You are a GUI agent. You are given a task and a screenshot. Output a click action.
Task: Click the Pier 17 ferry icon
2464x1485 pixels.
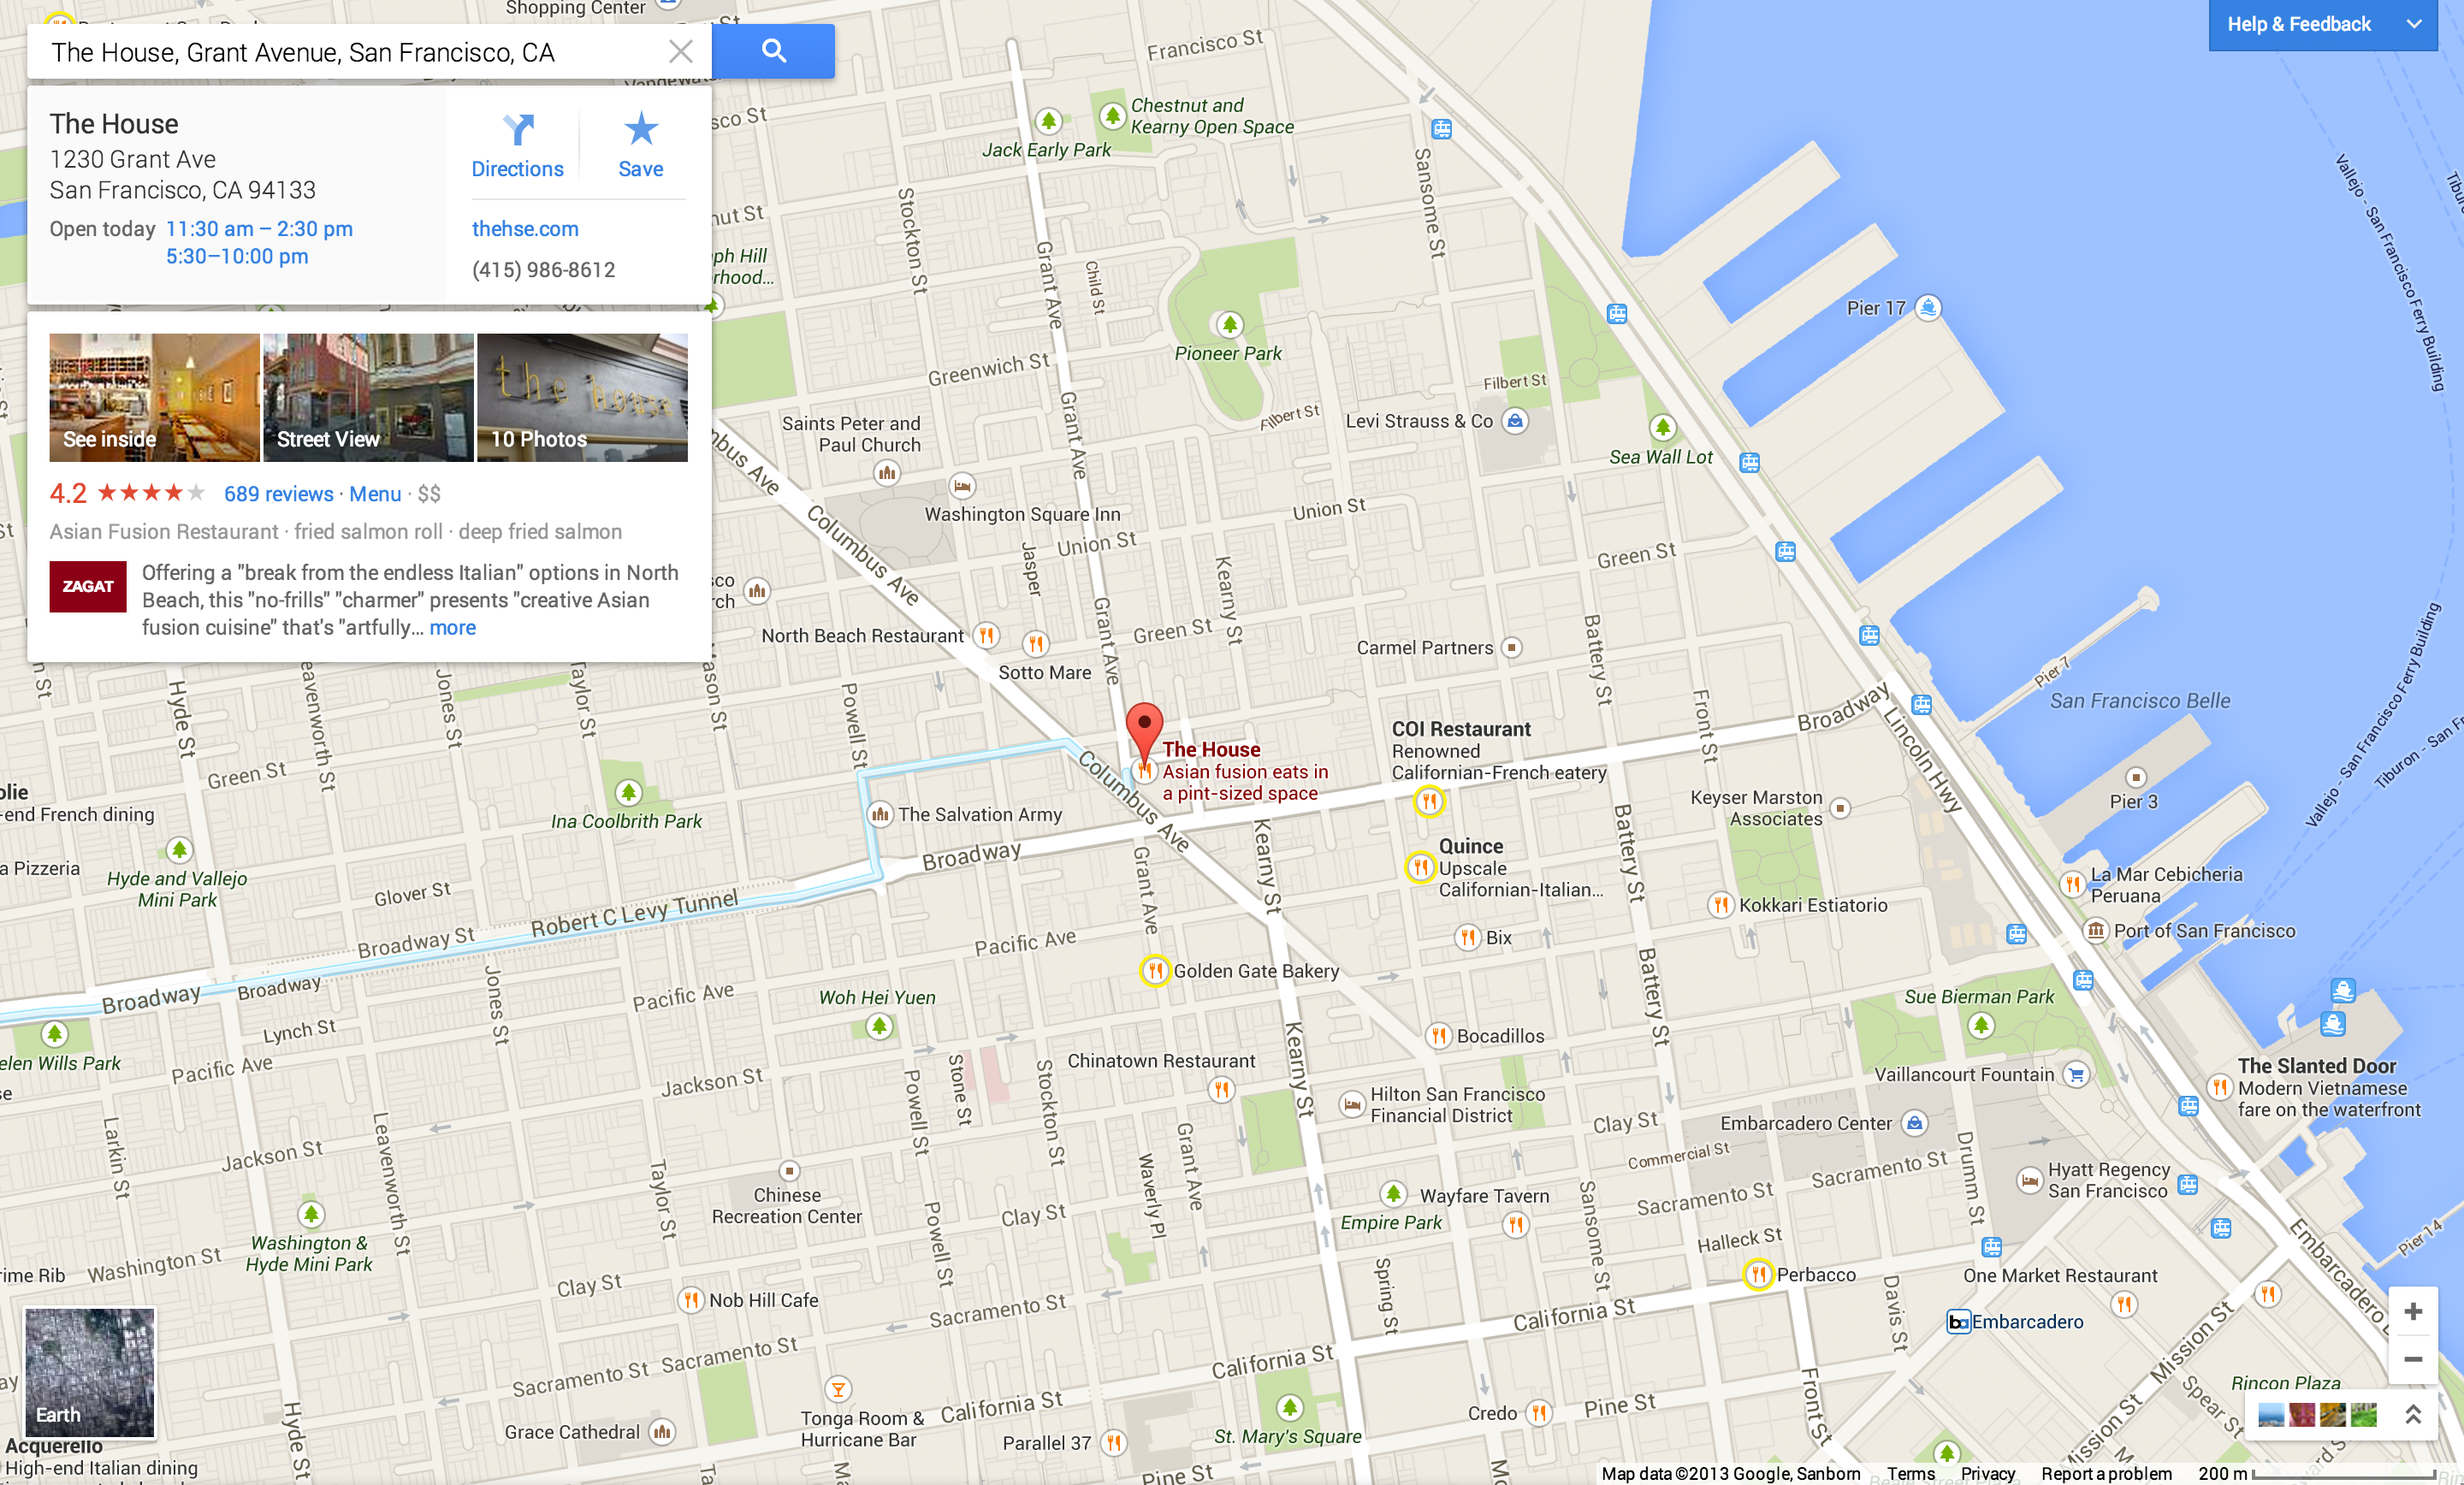pyautogui.click(x=1928, y=307)
